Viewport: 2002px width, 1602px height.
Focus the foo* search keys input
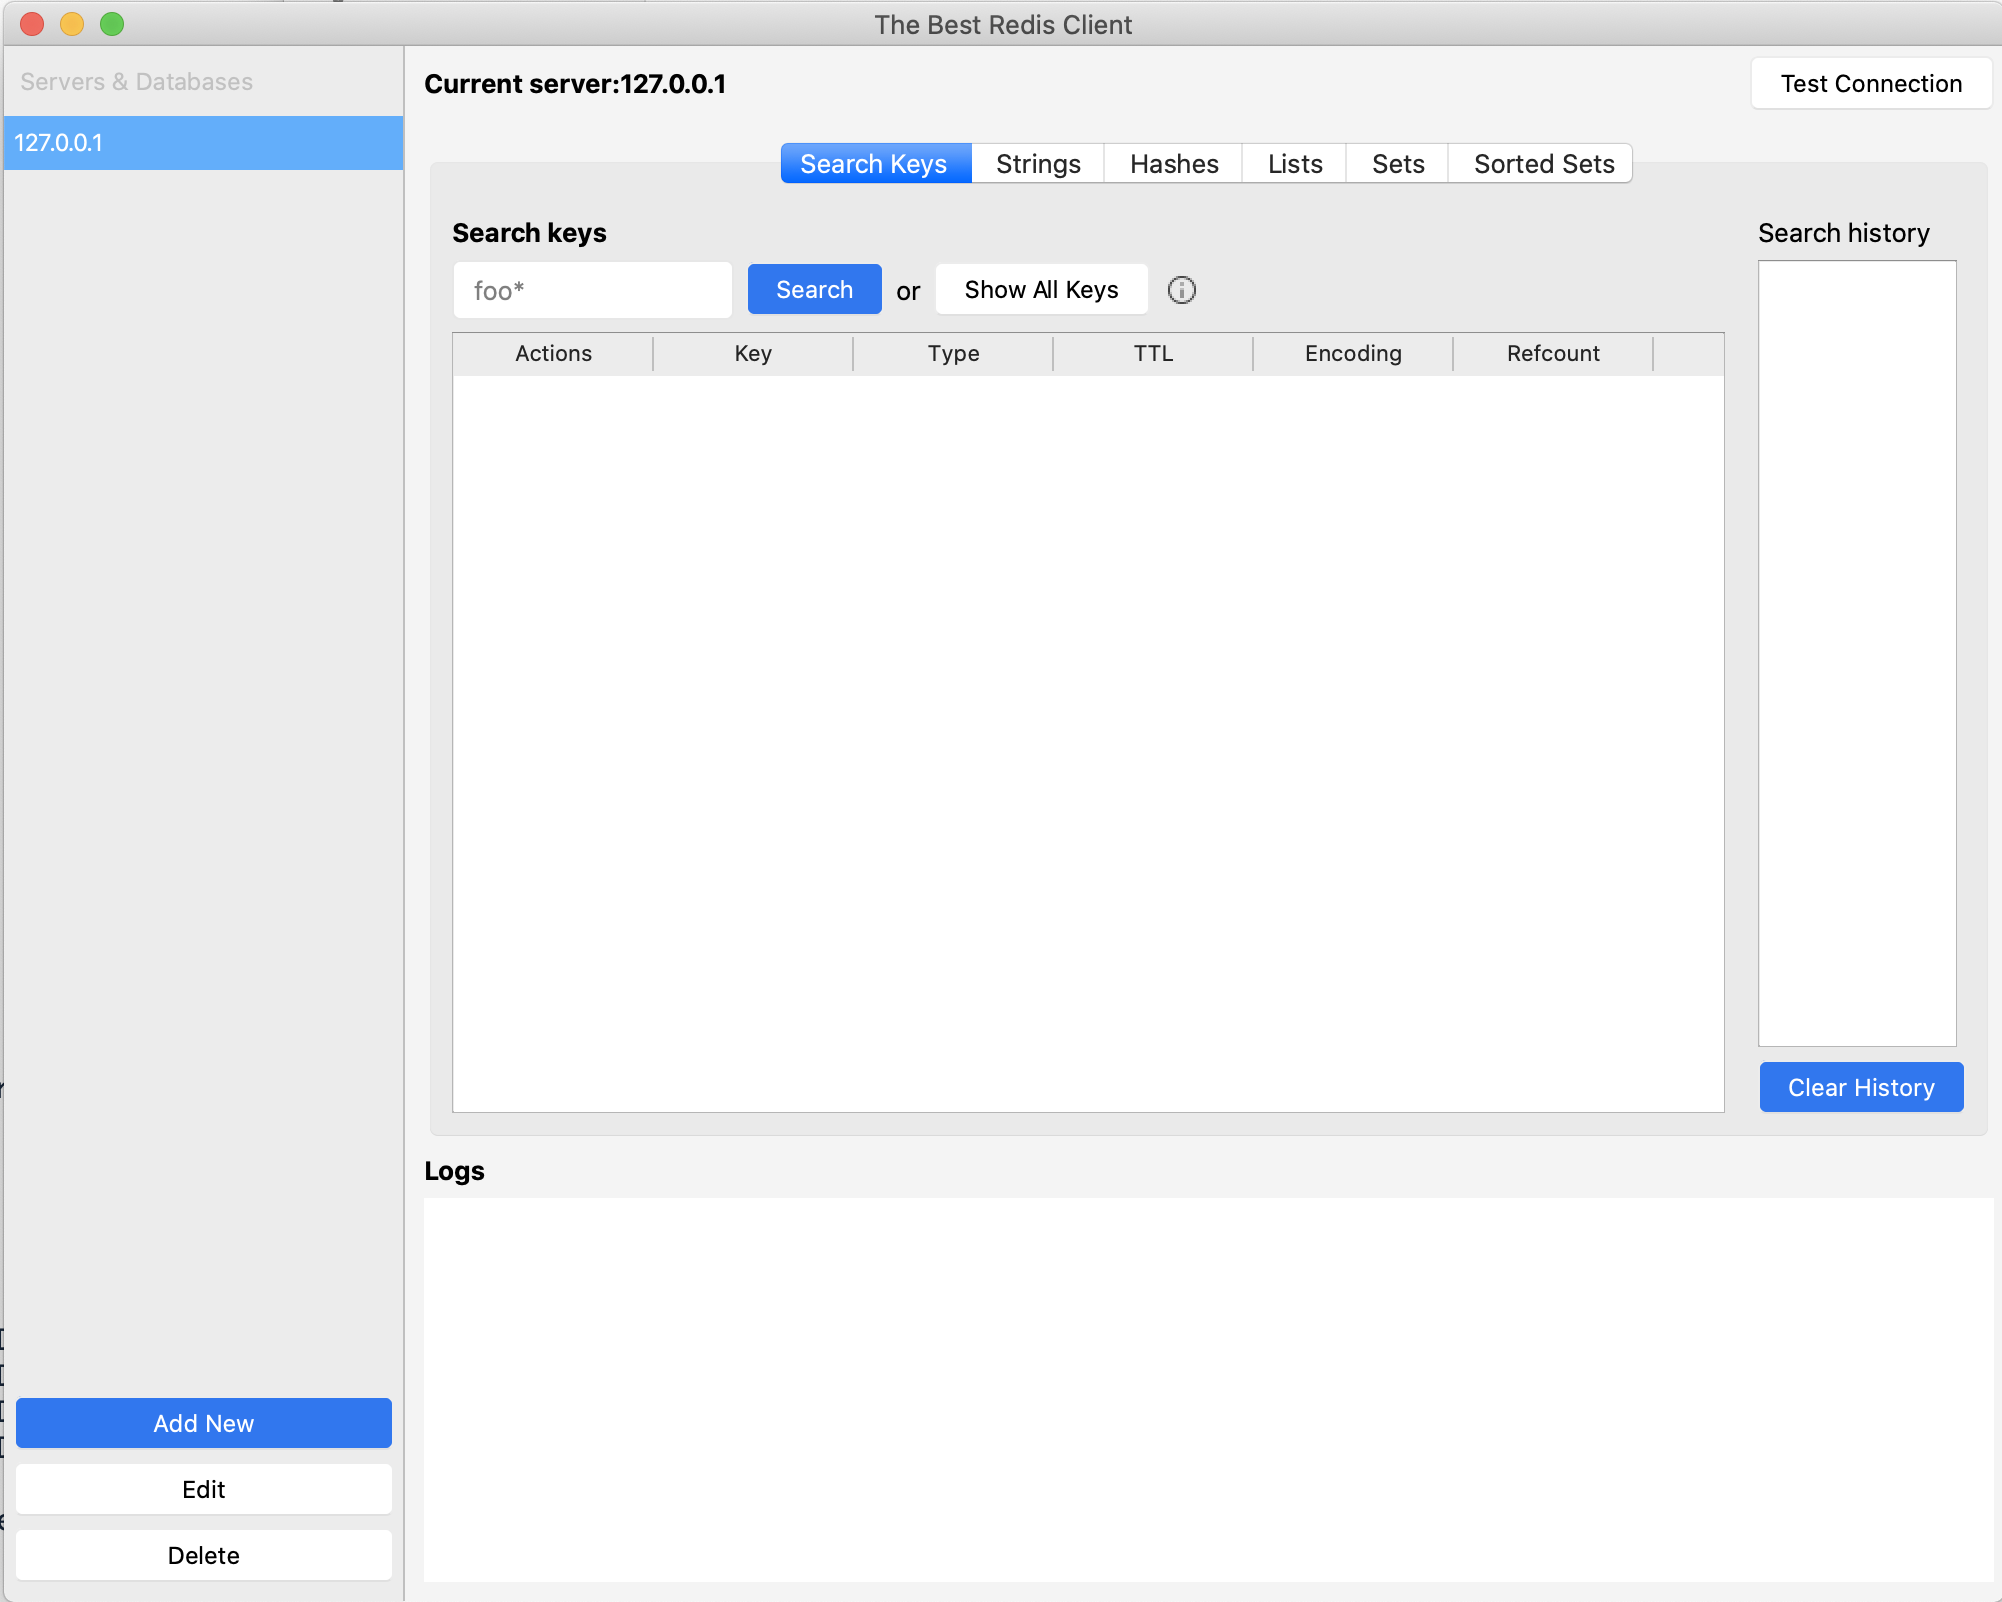(x=592, y=291)
